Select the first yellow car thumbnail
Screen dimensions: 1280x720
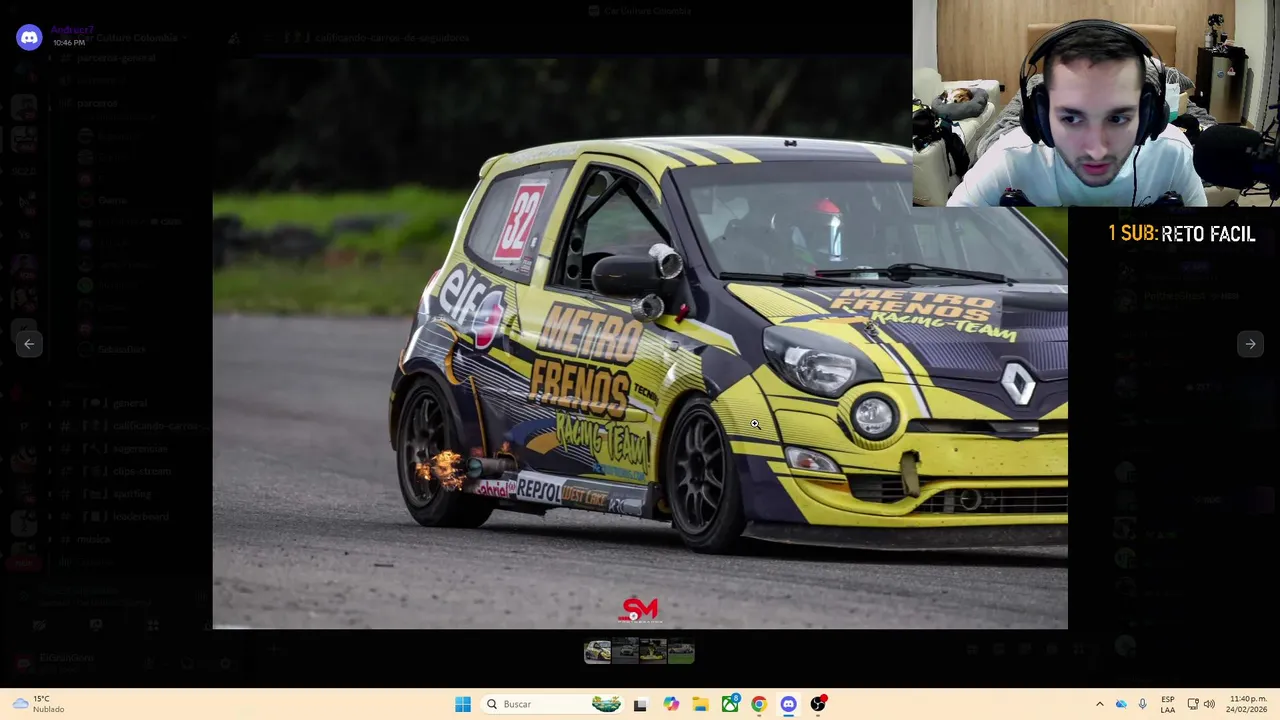pyautogui.click(x=597, y=652)
